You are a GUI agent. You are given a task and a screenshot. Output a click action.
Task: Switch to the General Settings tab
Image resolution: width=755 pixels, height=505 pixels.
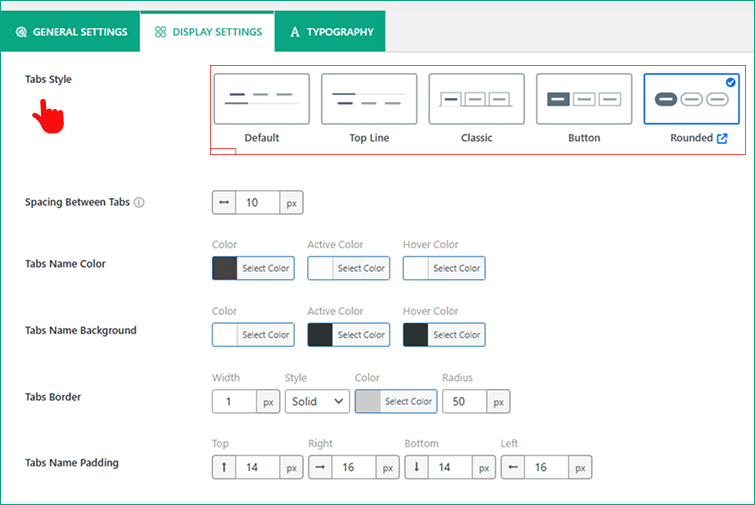pyautogui.click(x=70, y=32)
